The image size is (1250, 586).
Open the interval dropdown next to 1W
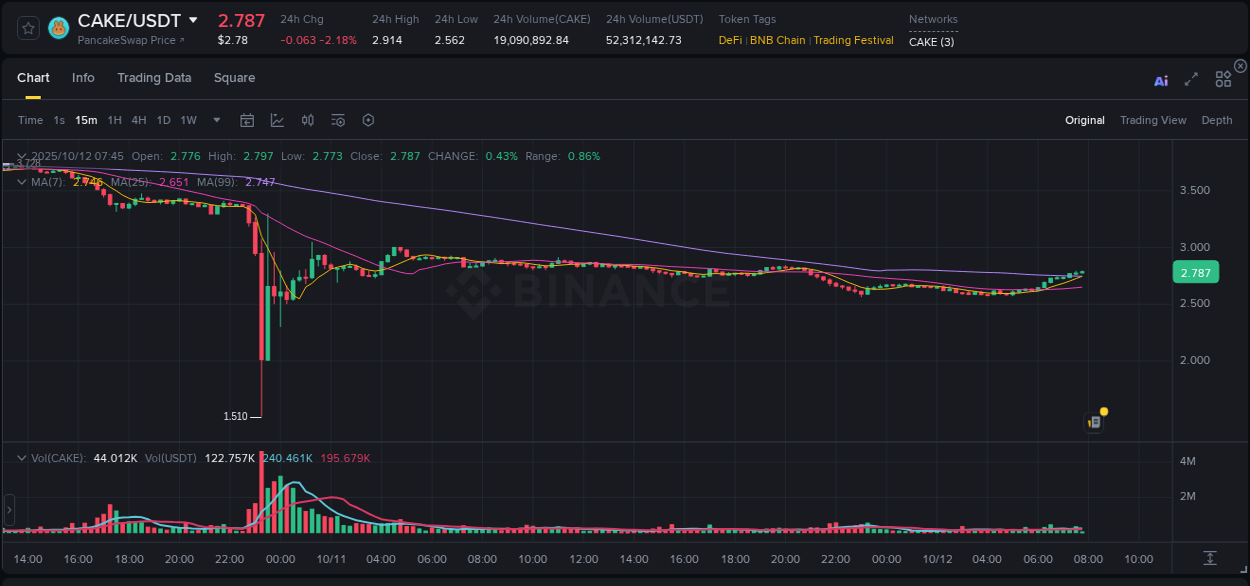pyautogui.click(x=214, y=119)
